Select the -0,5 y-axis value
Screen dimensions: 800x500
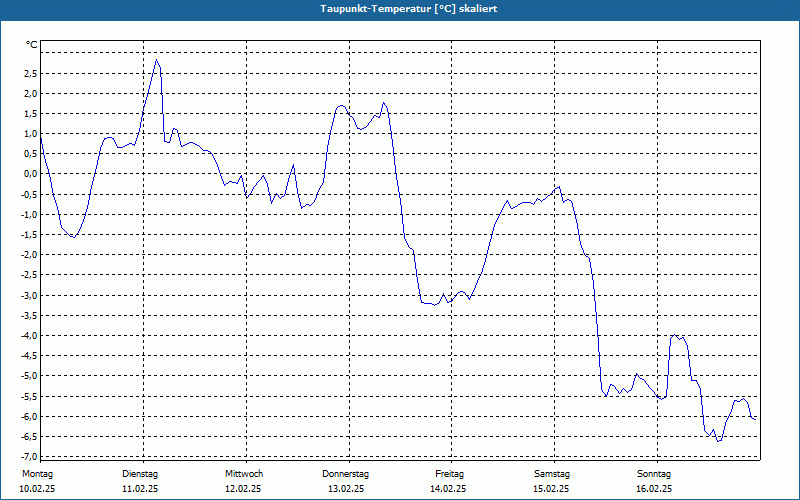tap(29, 194)
